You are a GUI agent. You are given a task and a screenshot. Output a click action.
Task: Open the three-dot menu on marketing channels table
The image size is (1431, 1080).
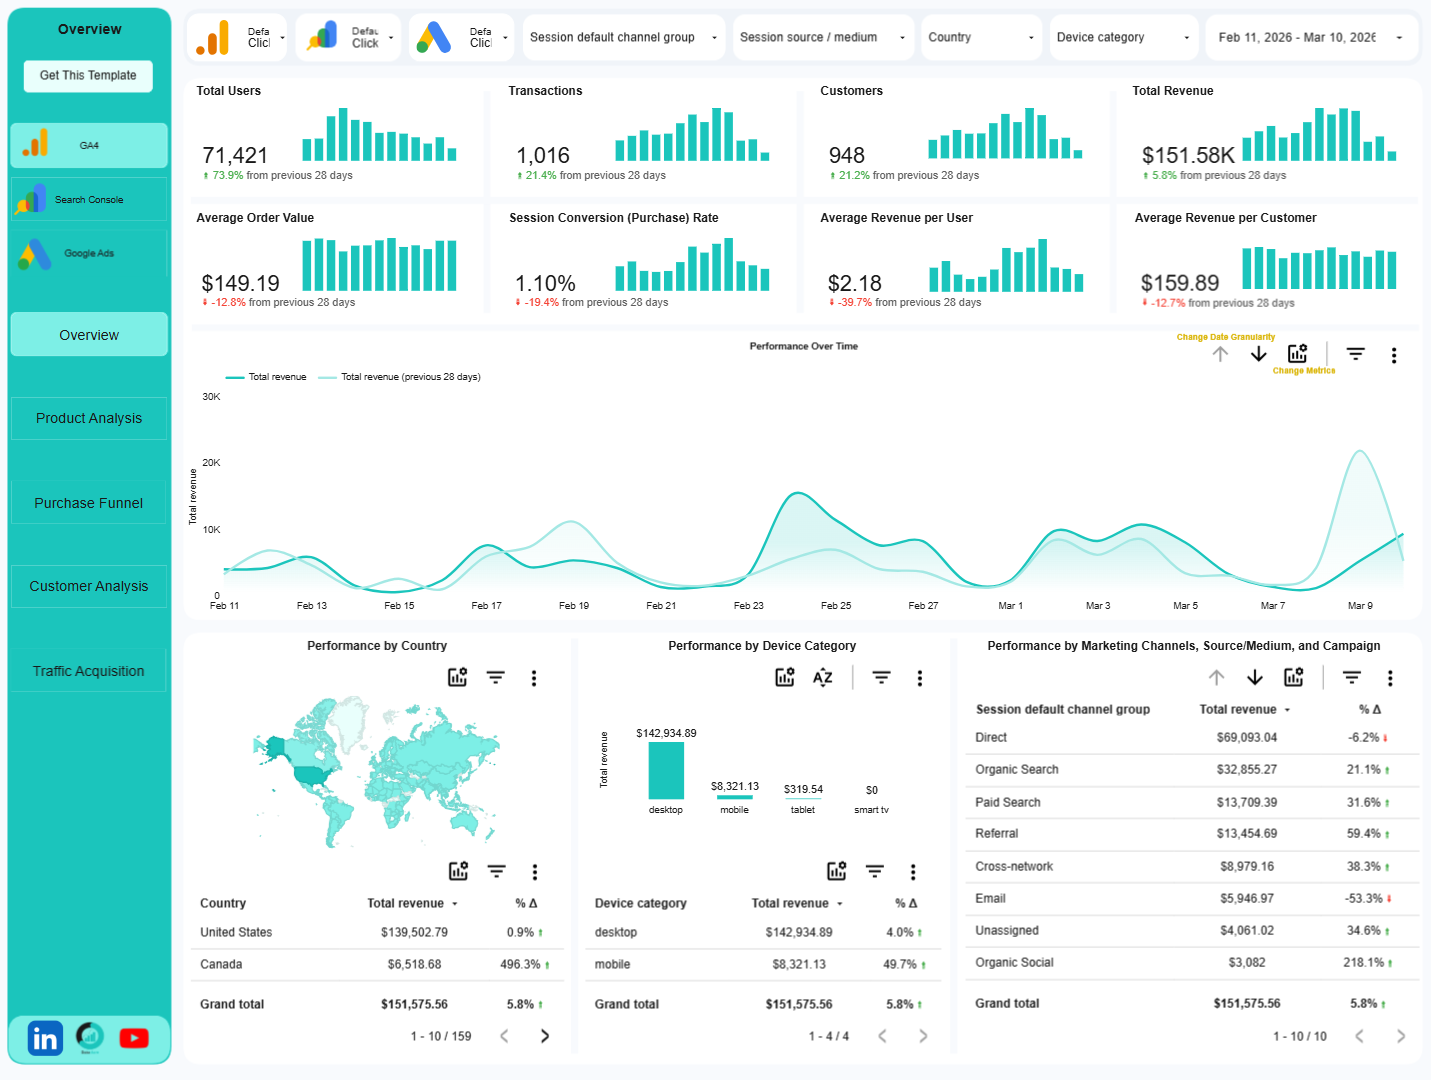click(1390, 677)
